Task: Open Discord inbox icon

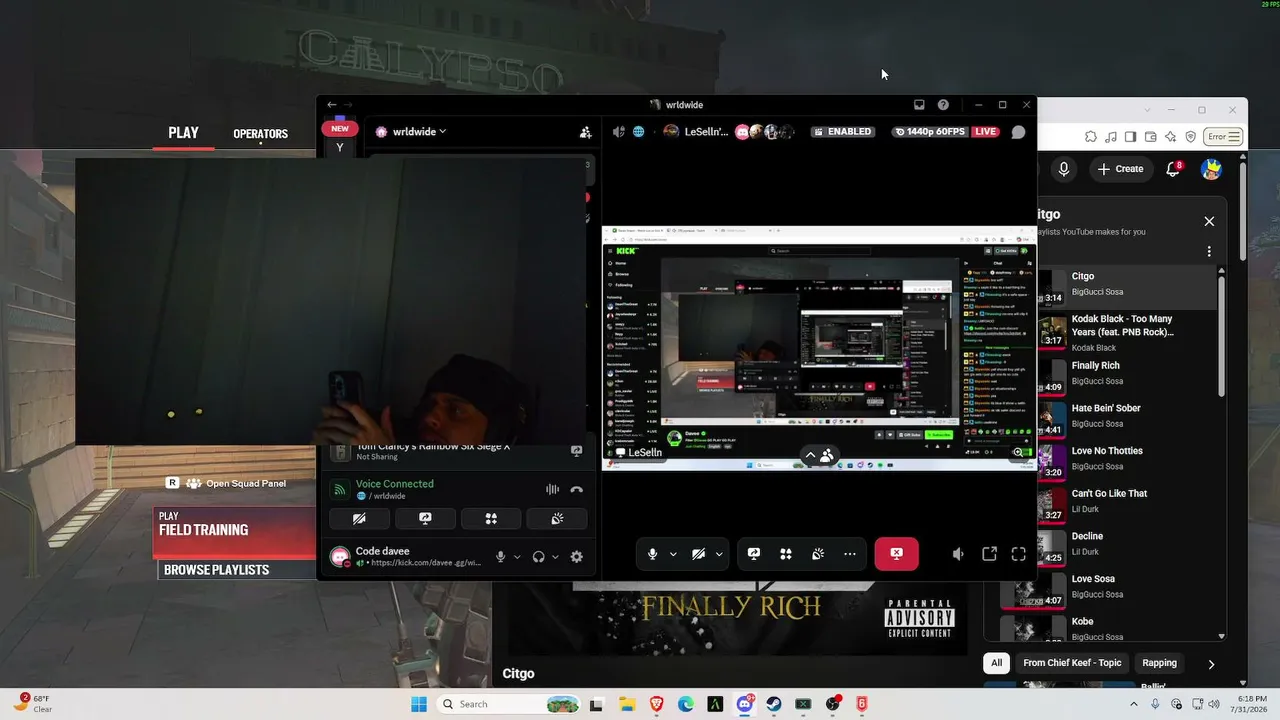Action: 919,105
